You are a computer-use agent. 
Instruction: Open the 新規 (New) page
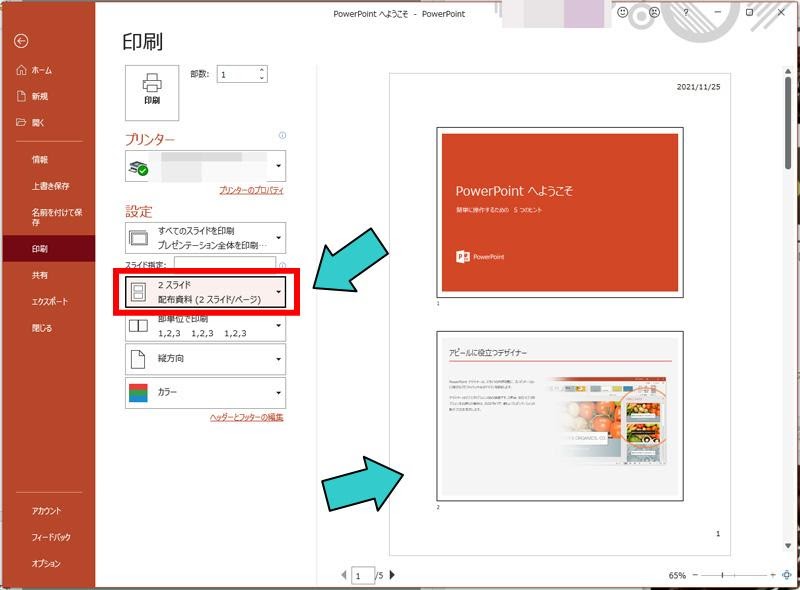(32, 96)
